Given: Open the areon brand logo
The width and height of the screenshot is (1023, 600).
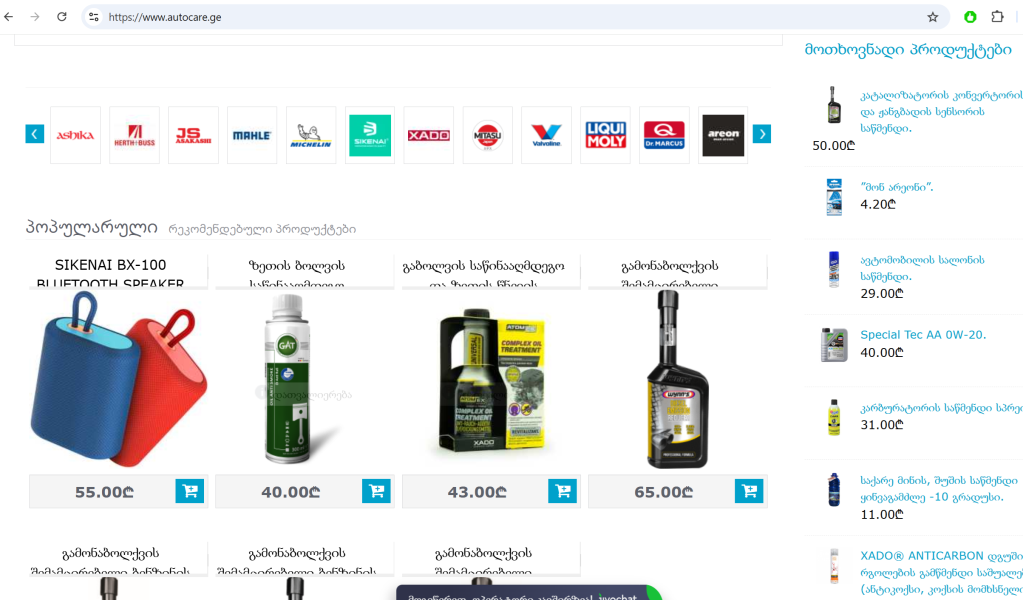Looking at the screenshot, I should point(723,135).
